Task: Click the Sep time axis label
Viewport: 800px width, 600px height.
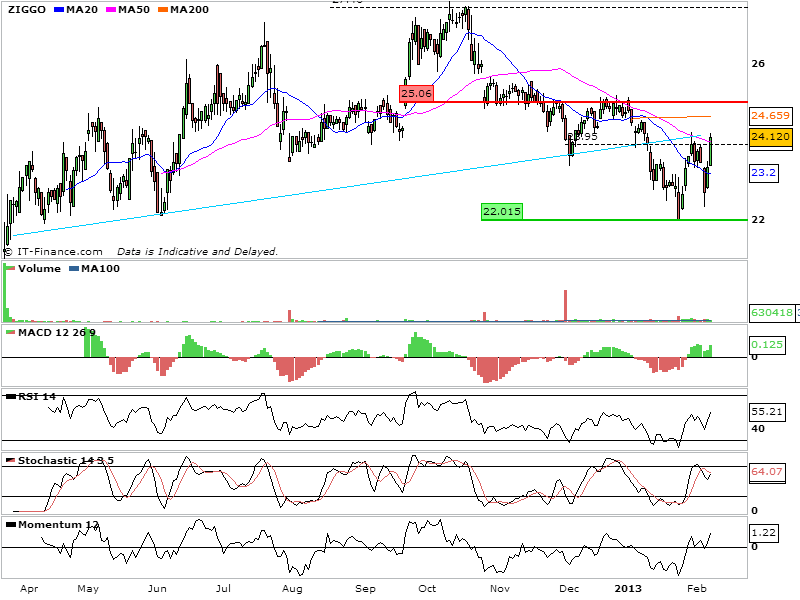Action: click(365, 589)
